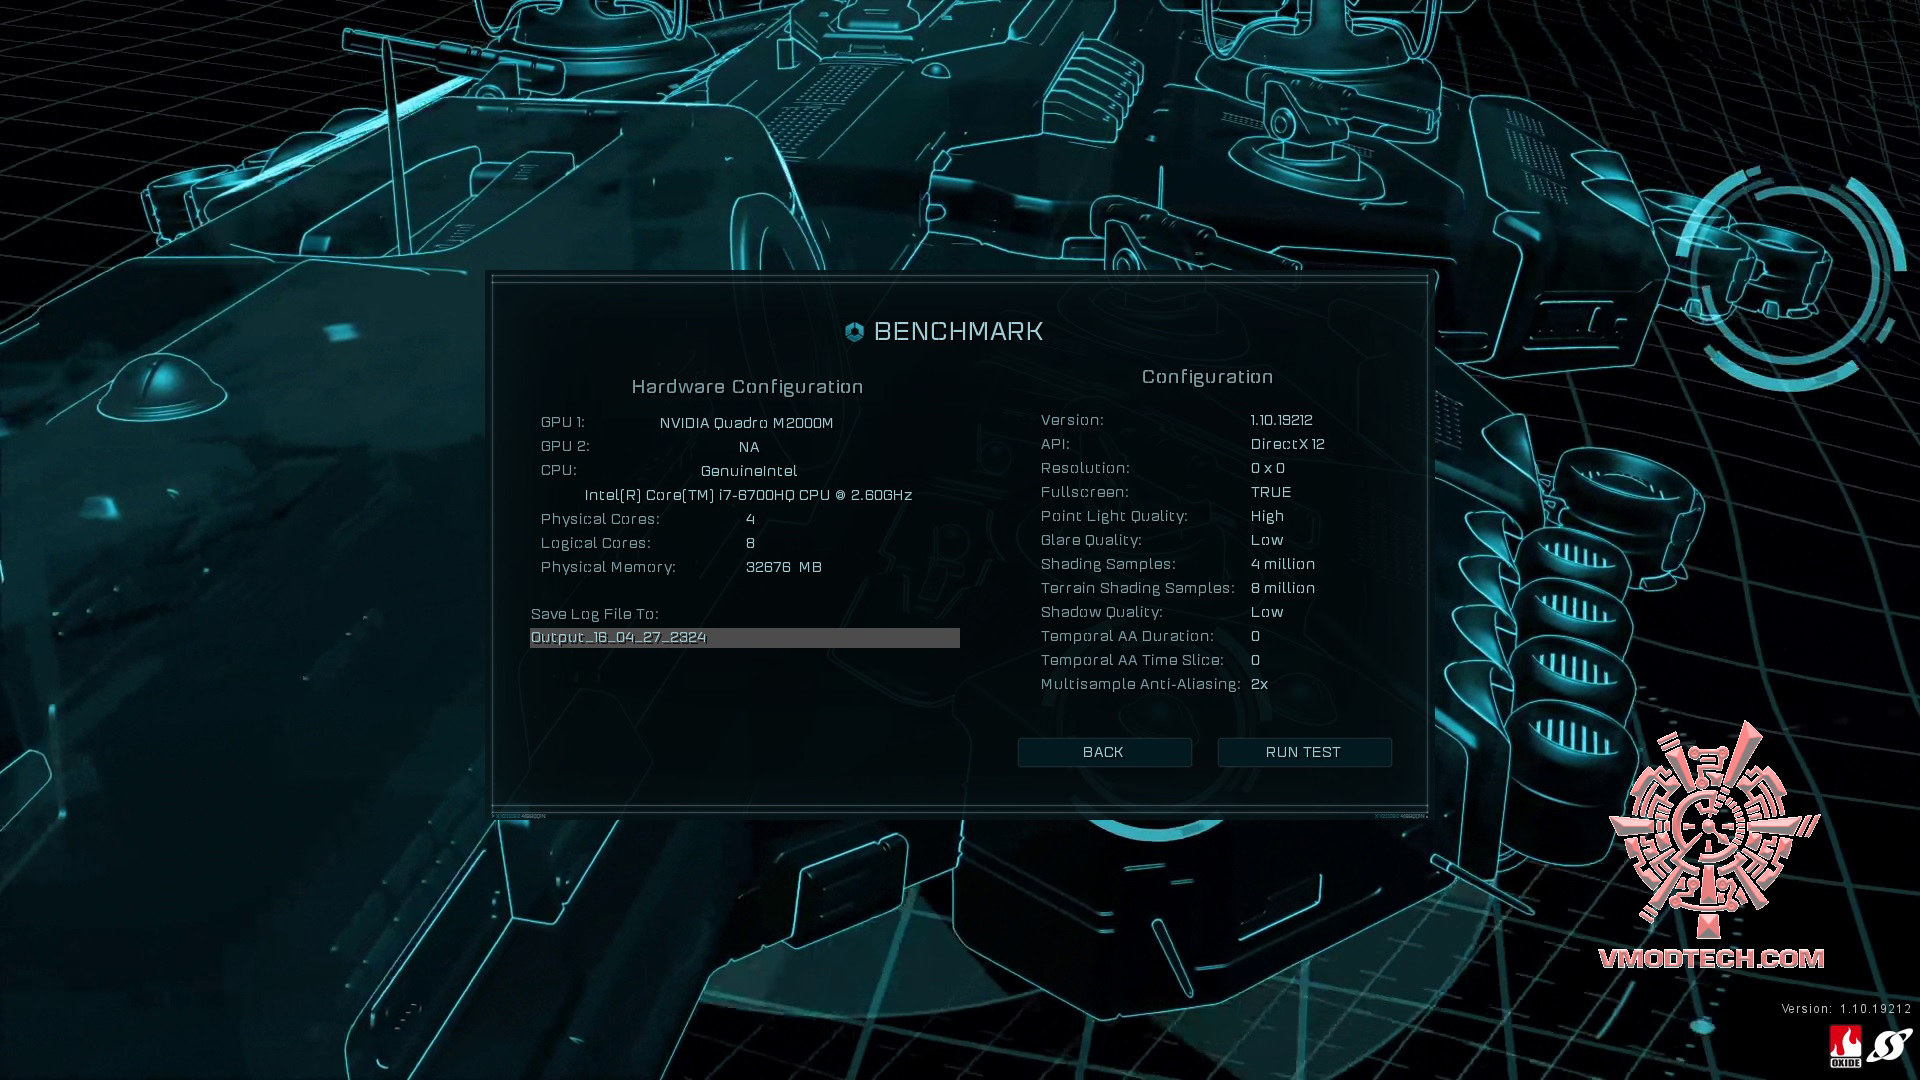The height and width of the screenshot is (1080, 1920).
Task: Click the RUN TEST button
Action: pos(1303,752)
